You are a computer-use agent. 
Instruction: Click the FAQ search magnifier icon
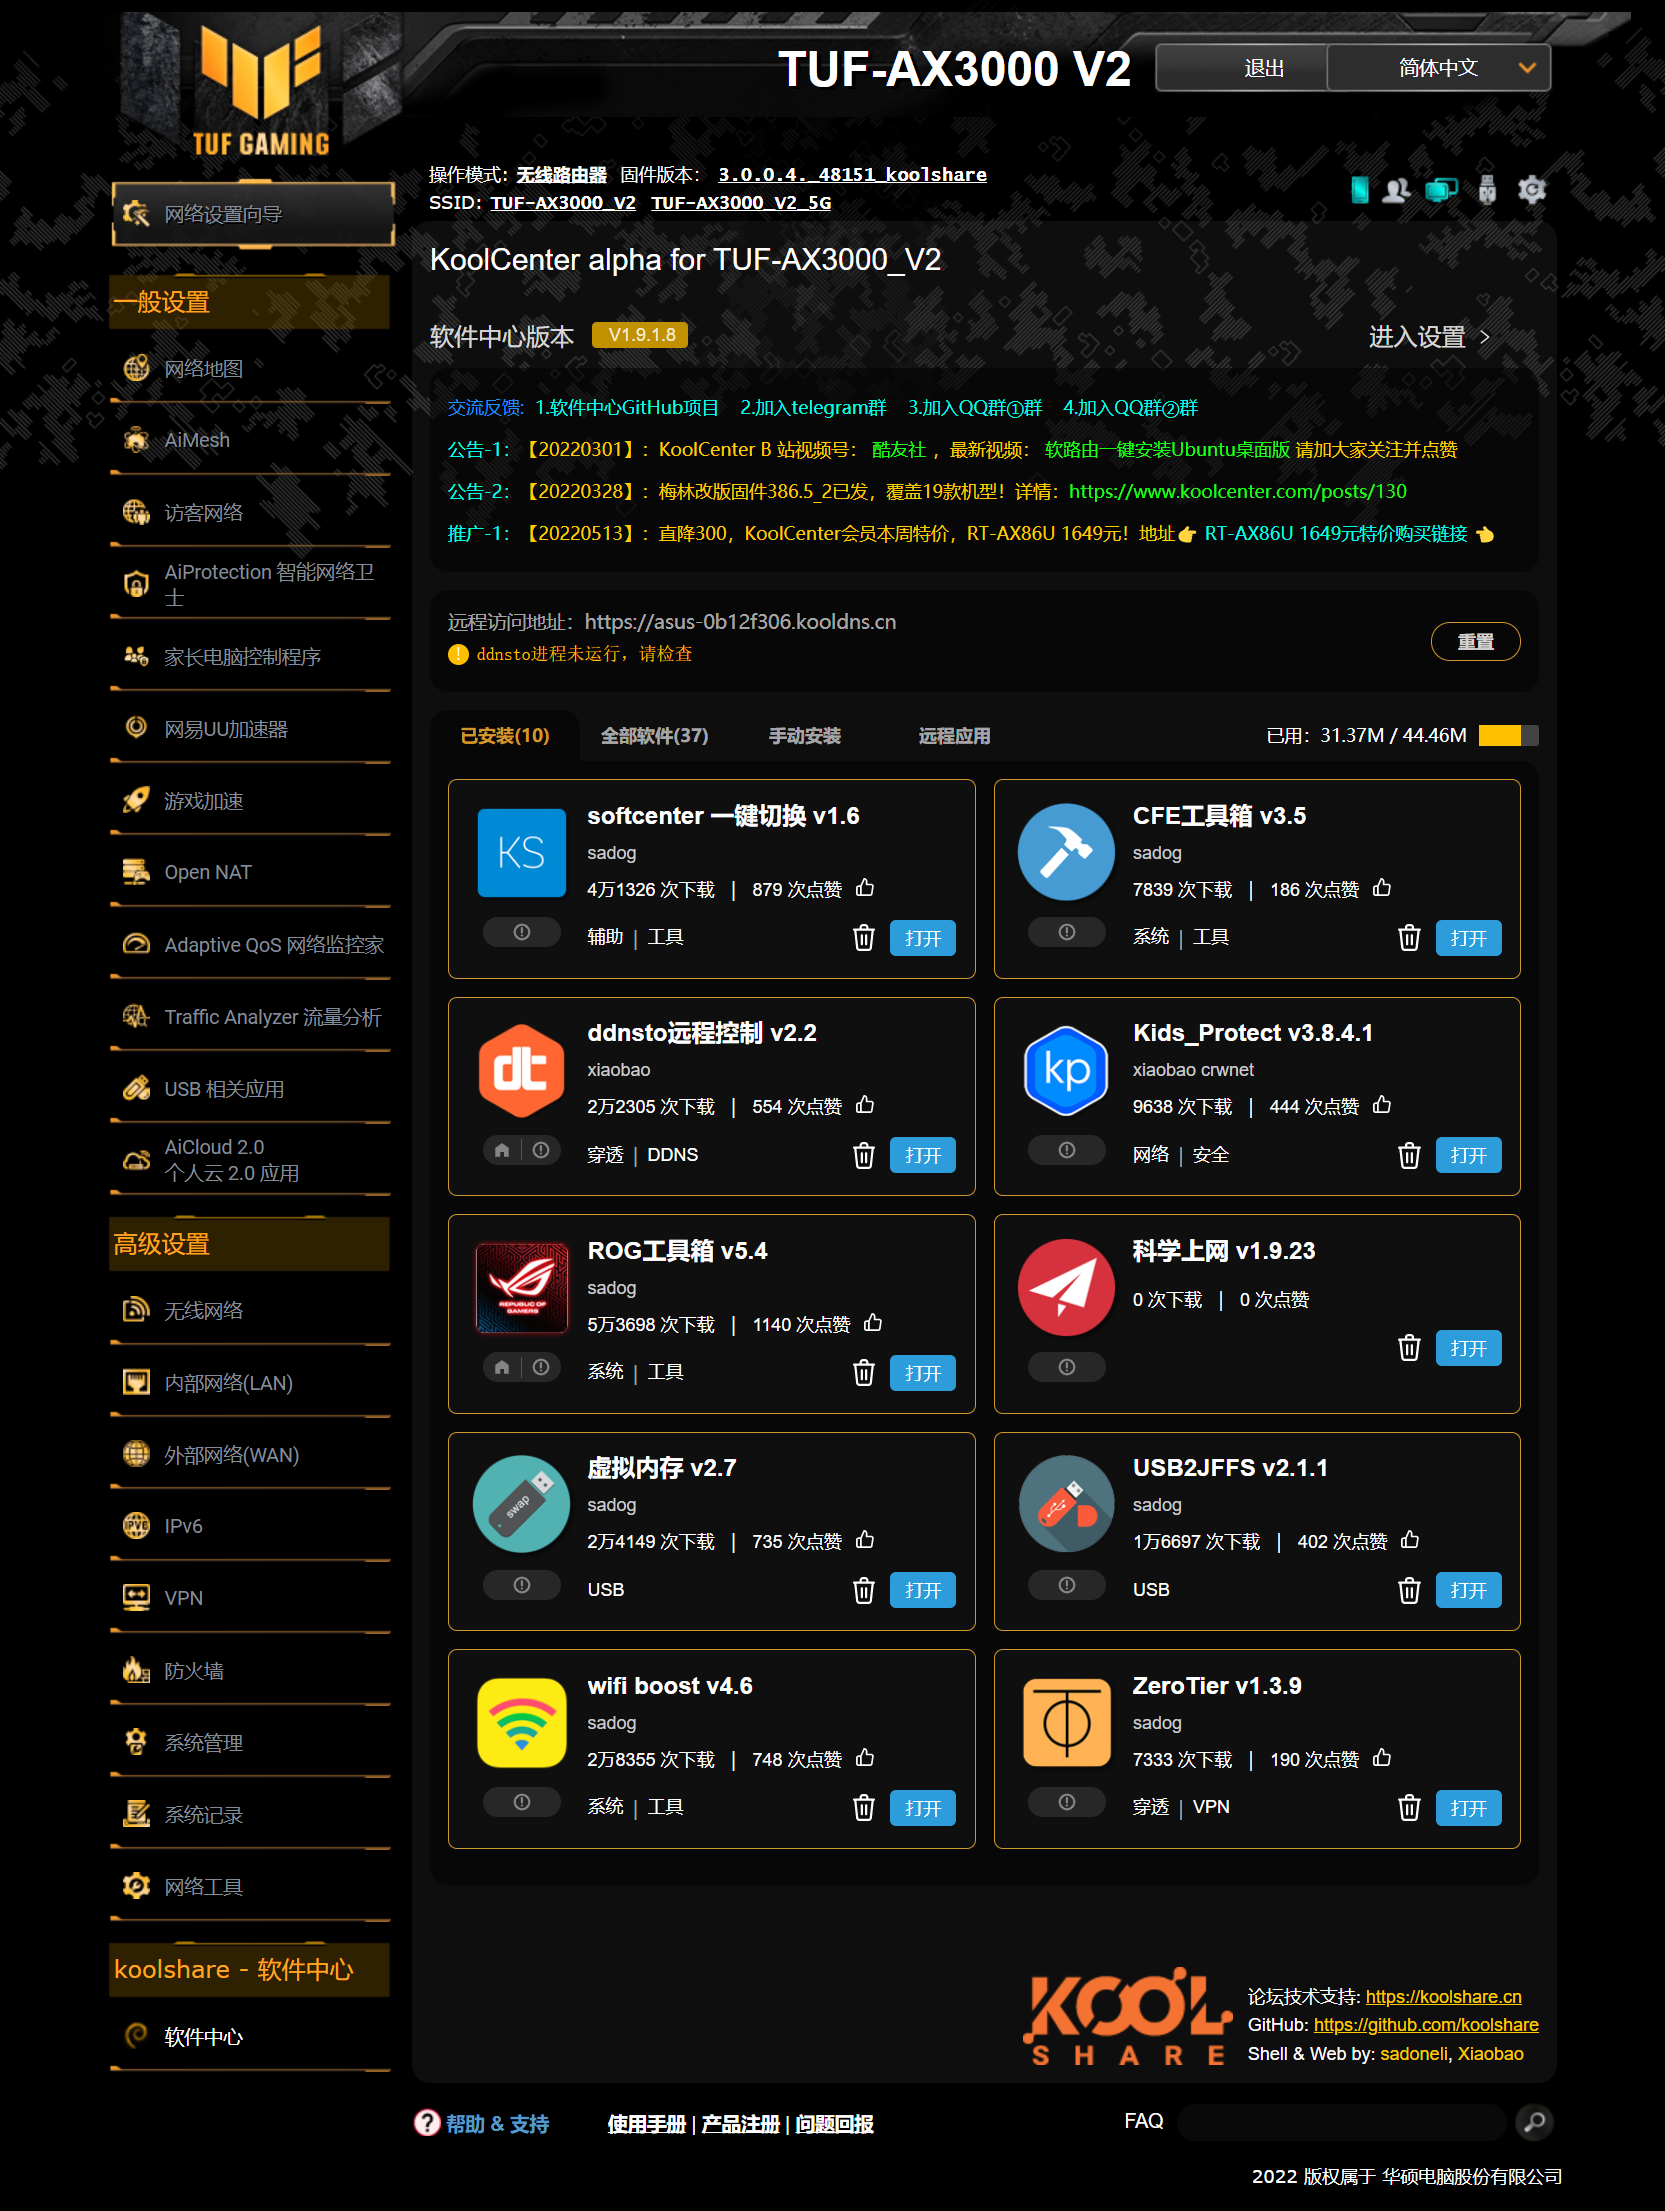pyautogui.click(x=1534, y=2121)
